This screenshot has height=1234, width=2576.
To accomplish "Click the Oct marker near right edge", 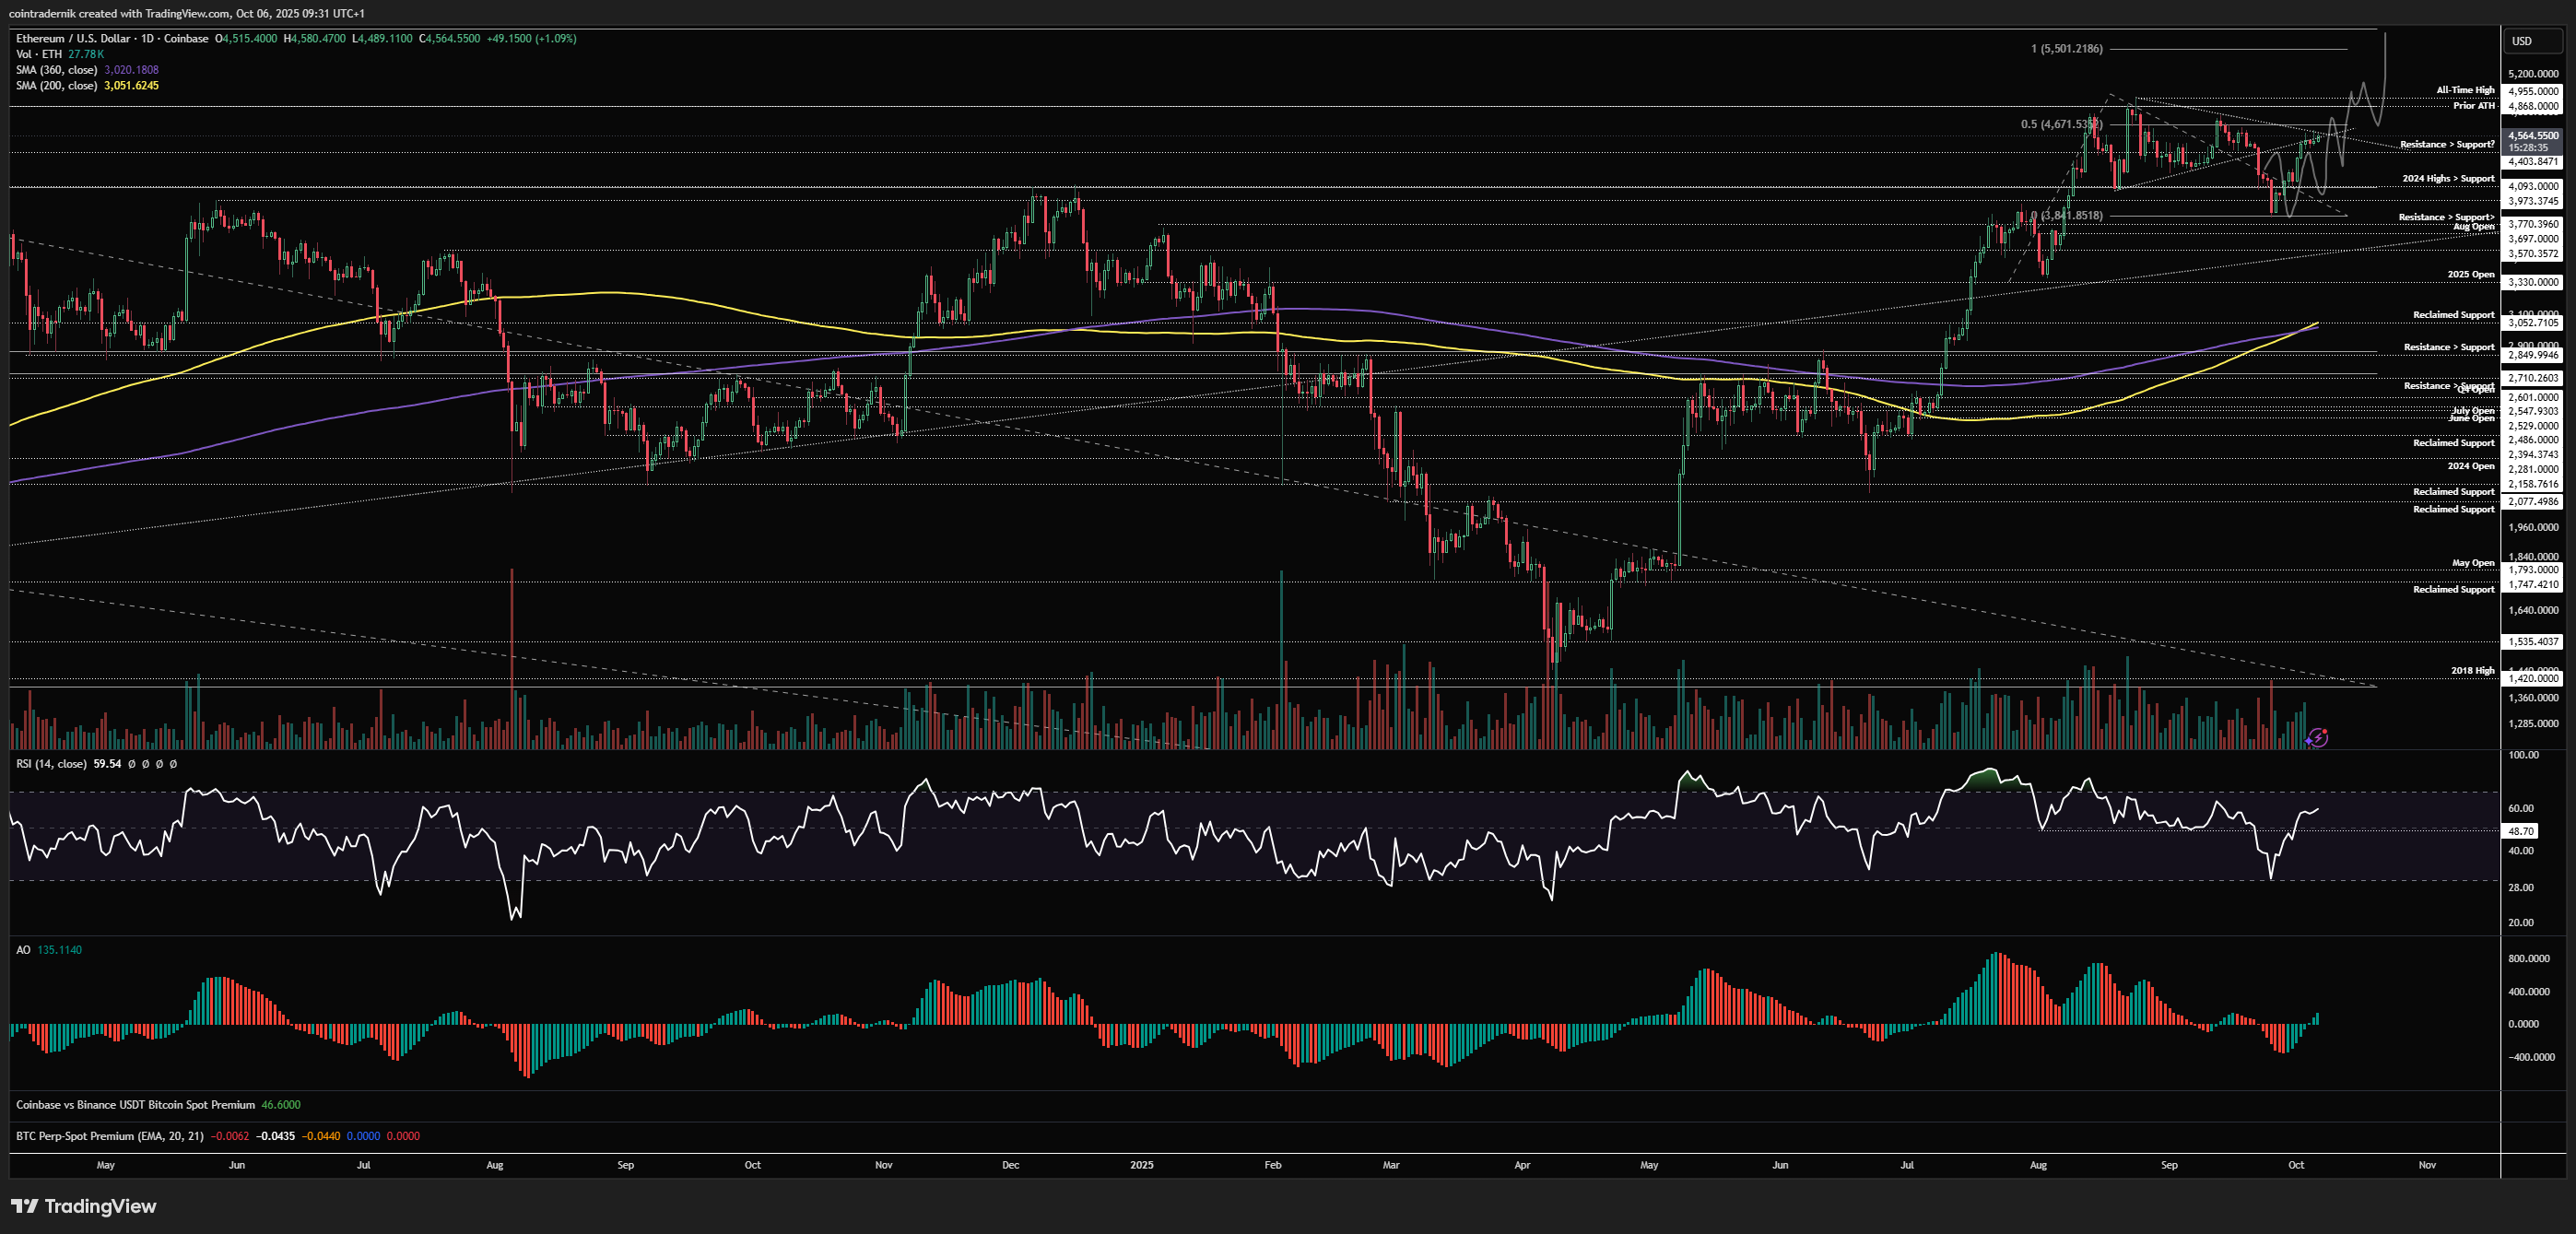I will [x=2296, y=1165].
